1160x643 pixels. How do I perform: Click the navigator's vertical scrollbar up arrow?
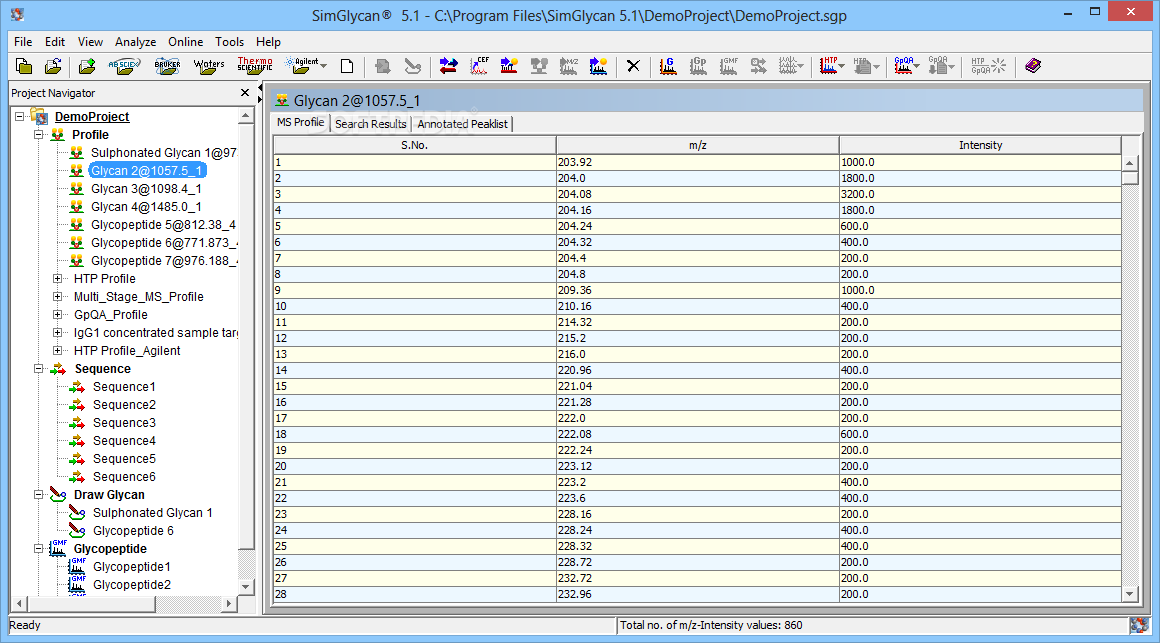246,116
